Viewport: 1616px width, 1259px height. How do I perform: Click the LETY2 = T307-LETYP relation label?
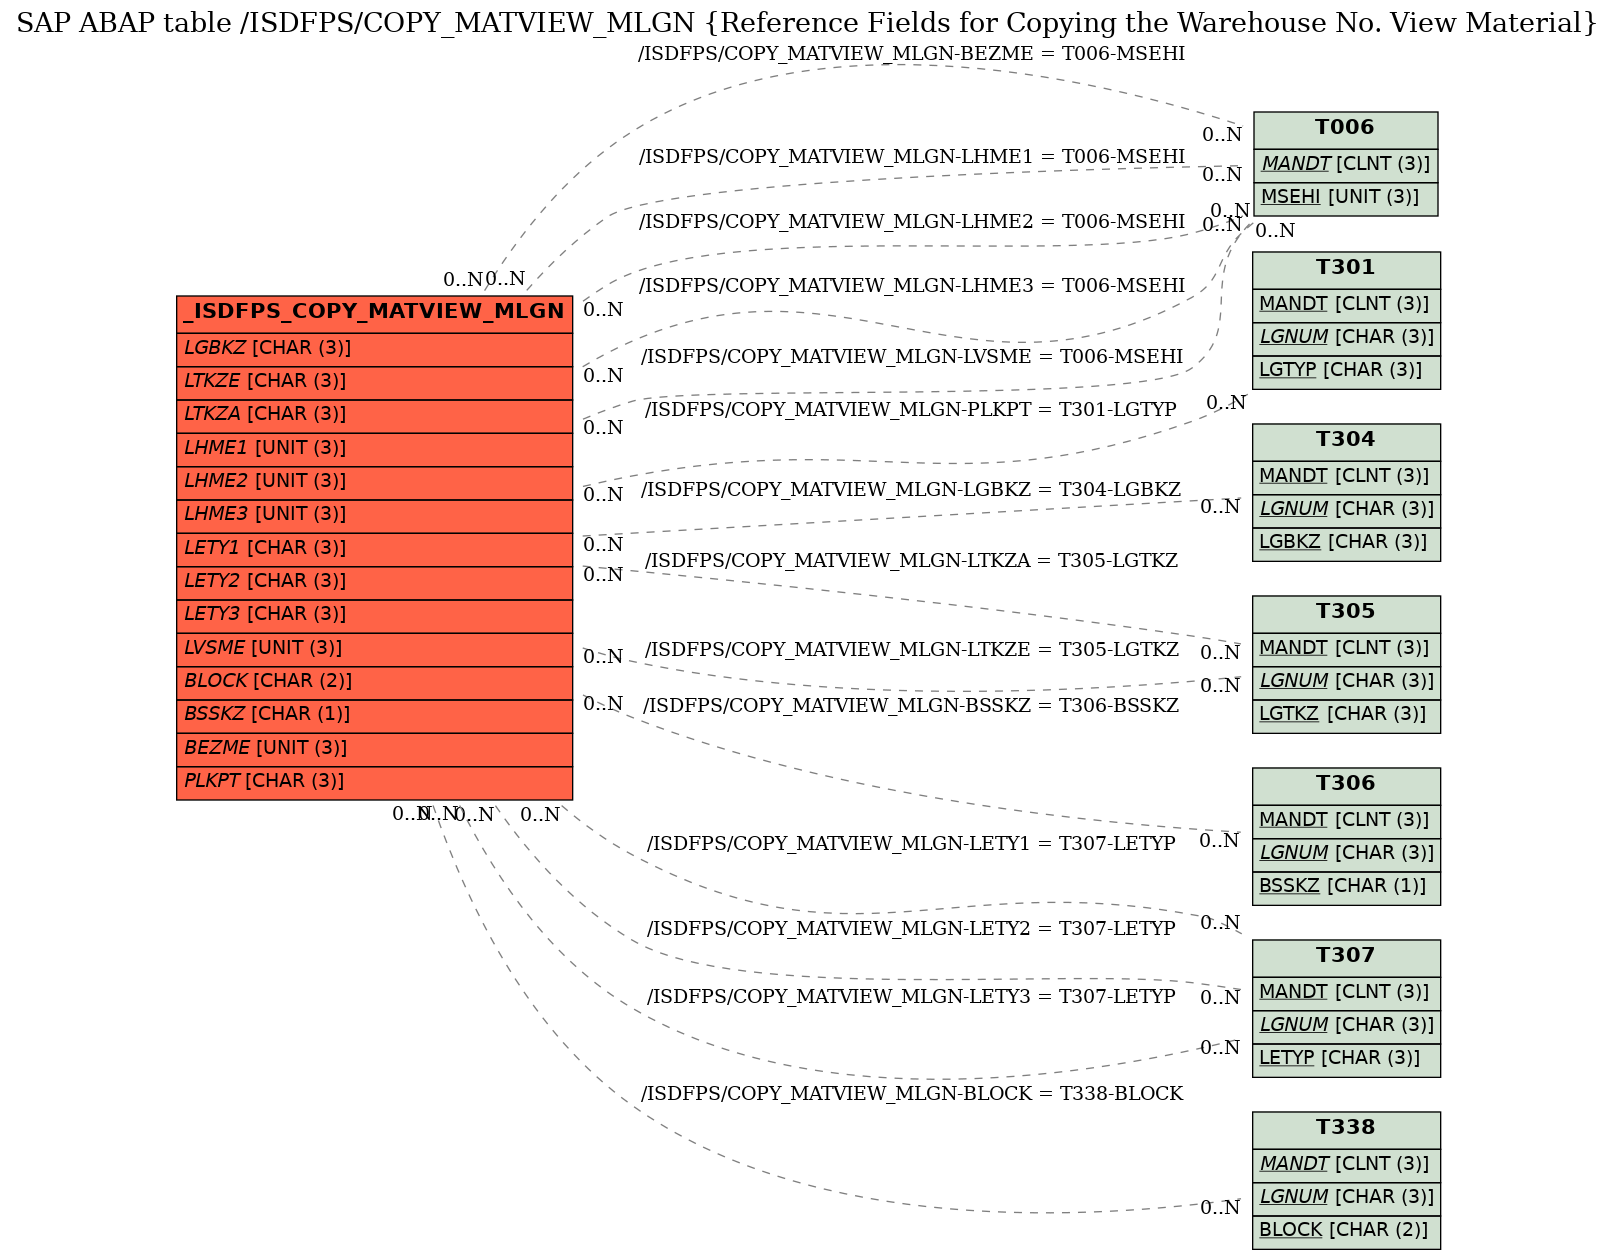click(x=911, y=930)
